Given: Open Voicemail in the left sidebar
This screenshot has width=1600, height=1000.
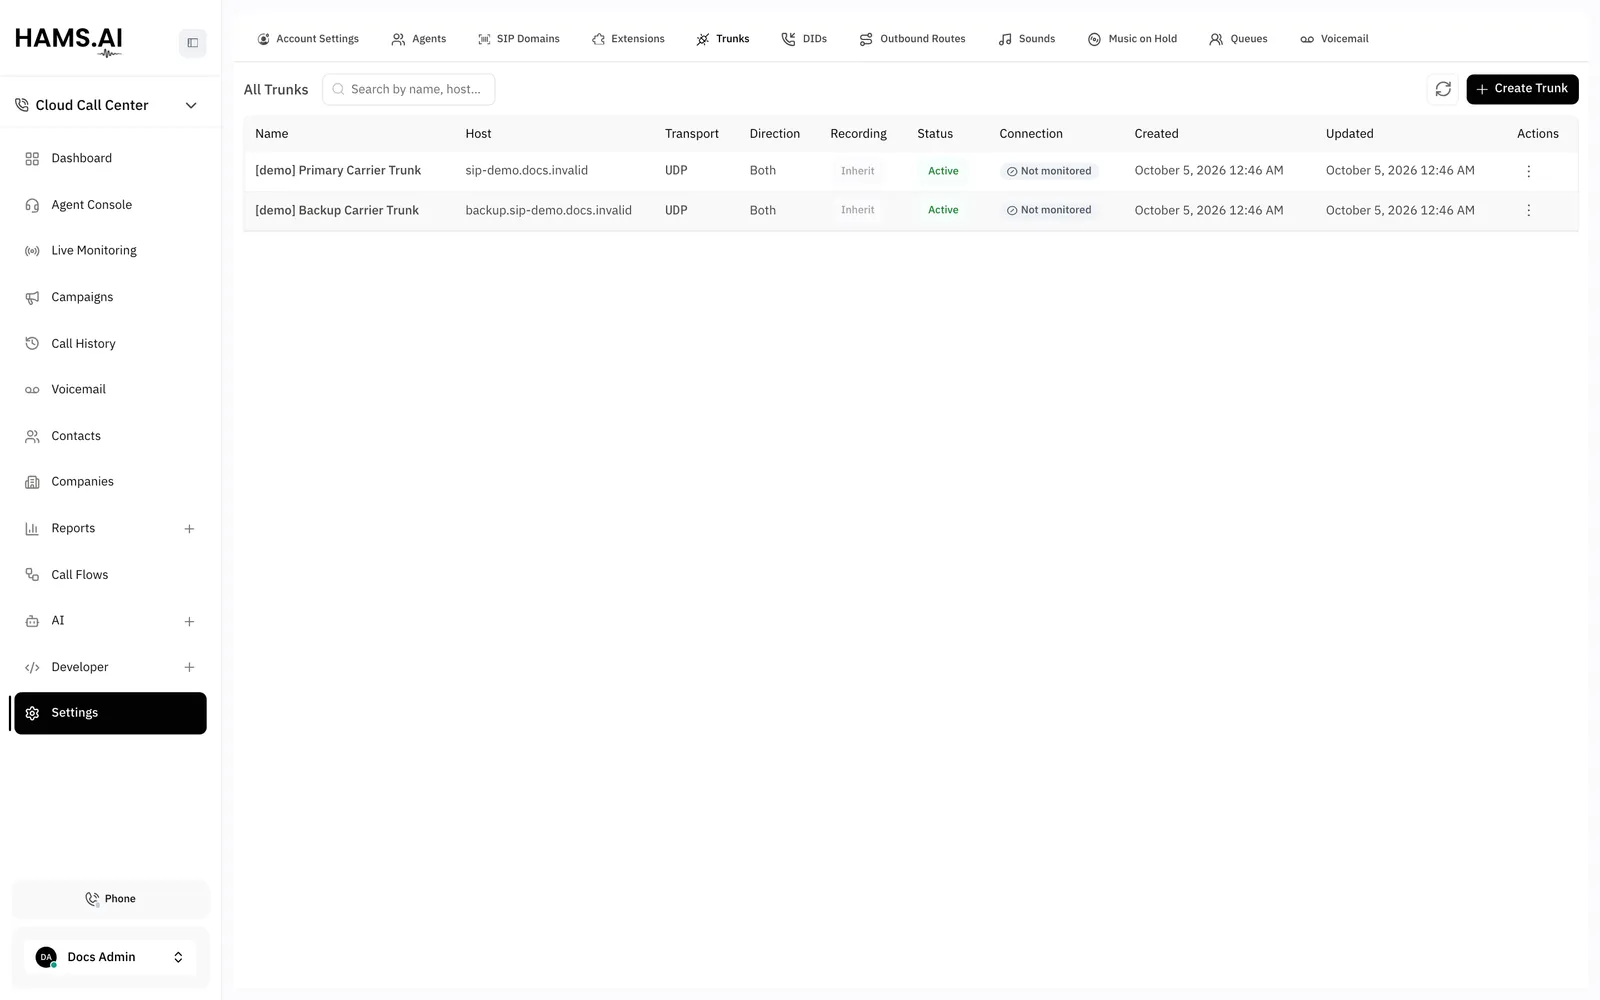Looking at the screenshot, I should point(110,389).
